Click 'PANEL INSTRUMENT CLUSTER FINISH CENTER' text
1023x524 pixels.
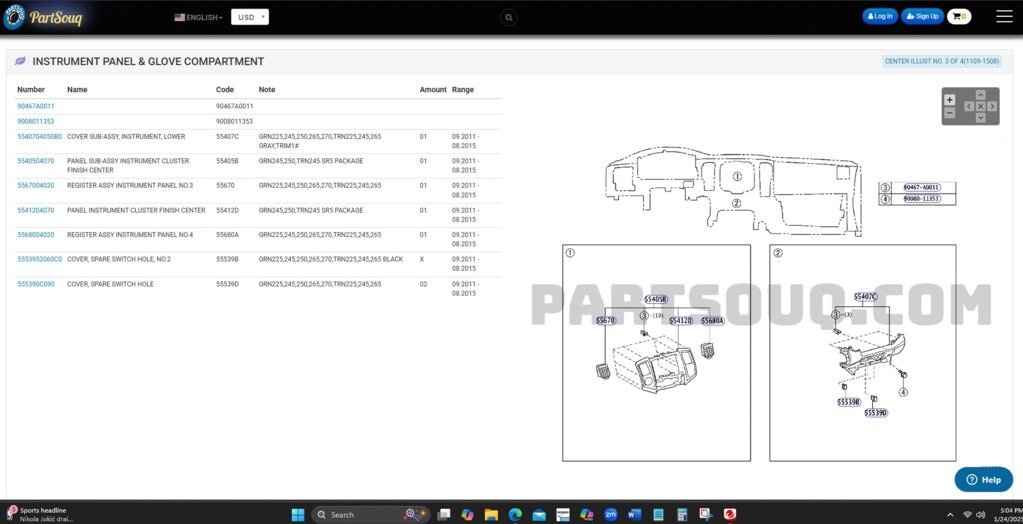[136, 210]
